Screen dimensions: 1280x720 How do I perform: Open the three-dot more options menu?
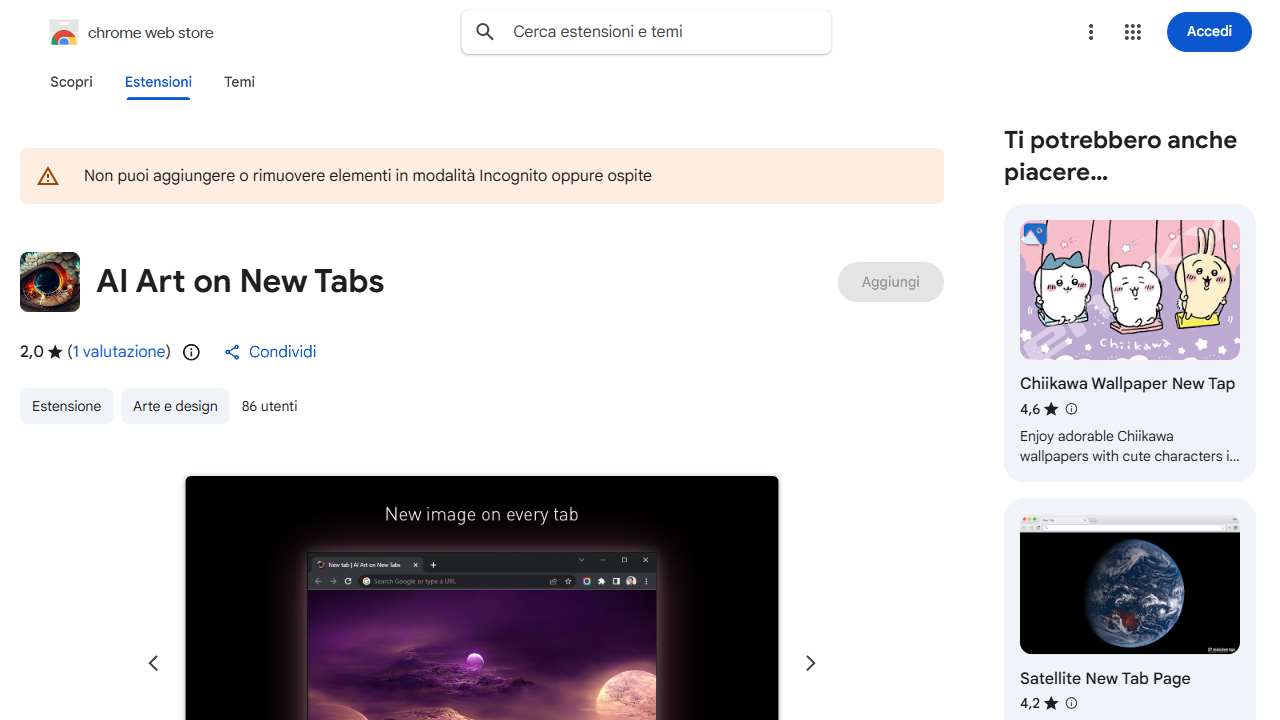tap(1091, 31)
